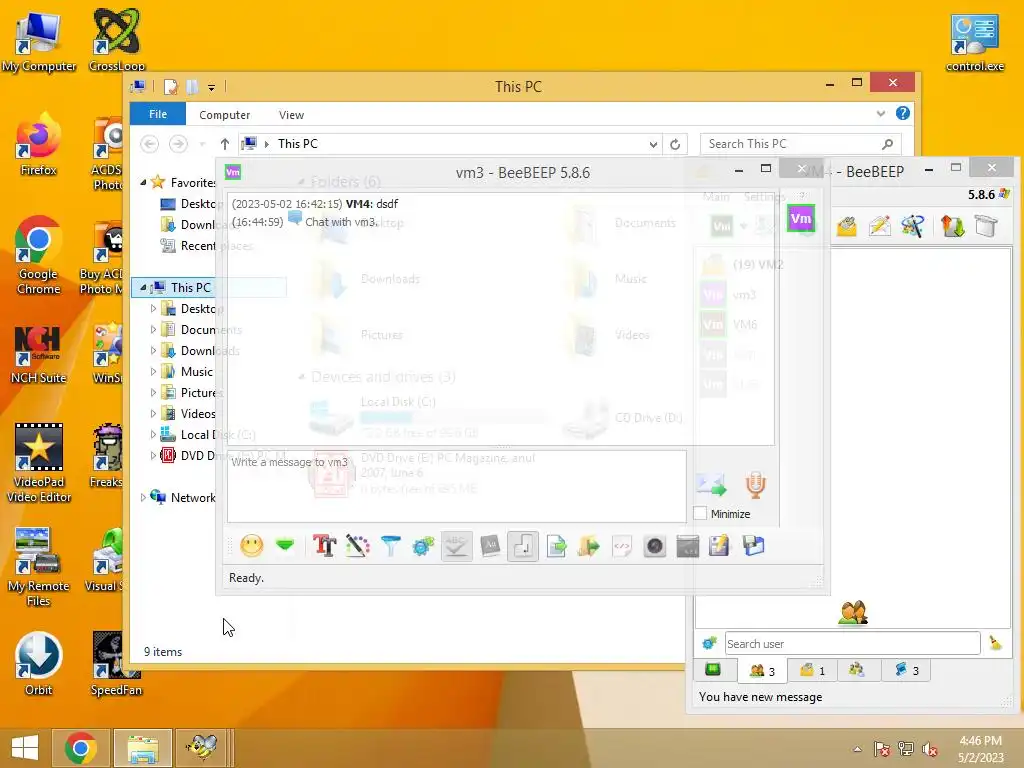Switch to the green screen tab in BeeBEEP

coord(712,669)
